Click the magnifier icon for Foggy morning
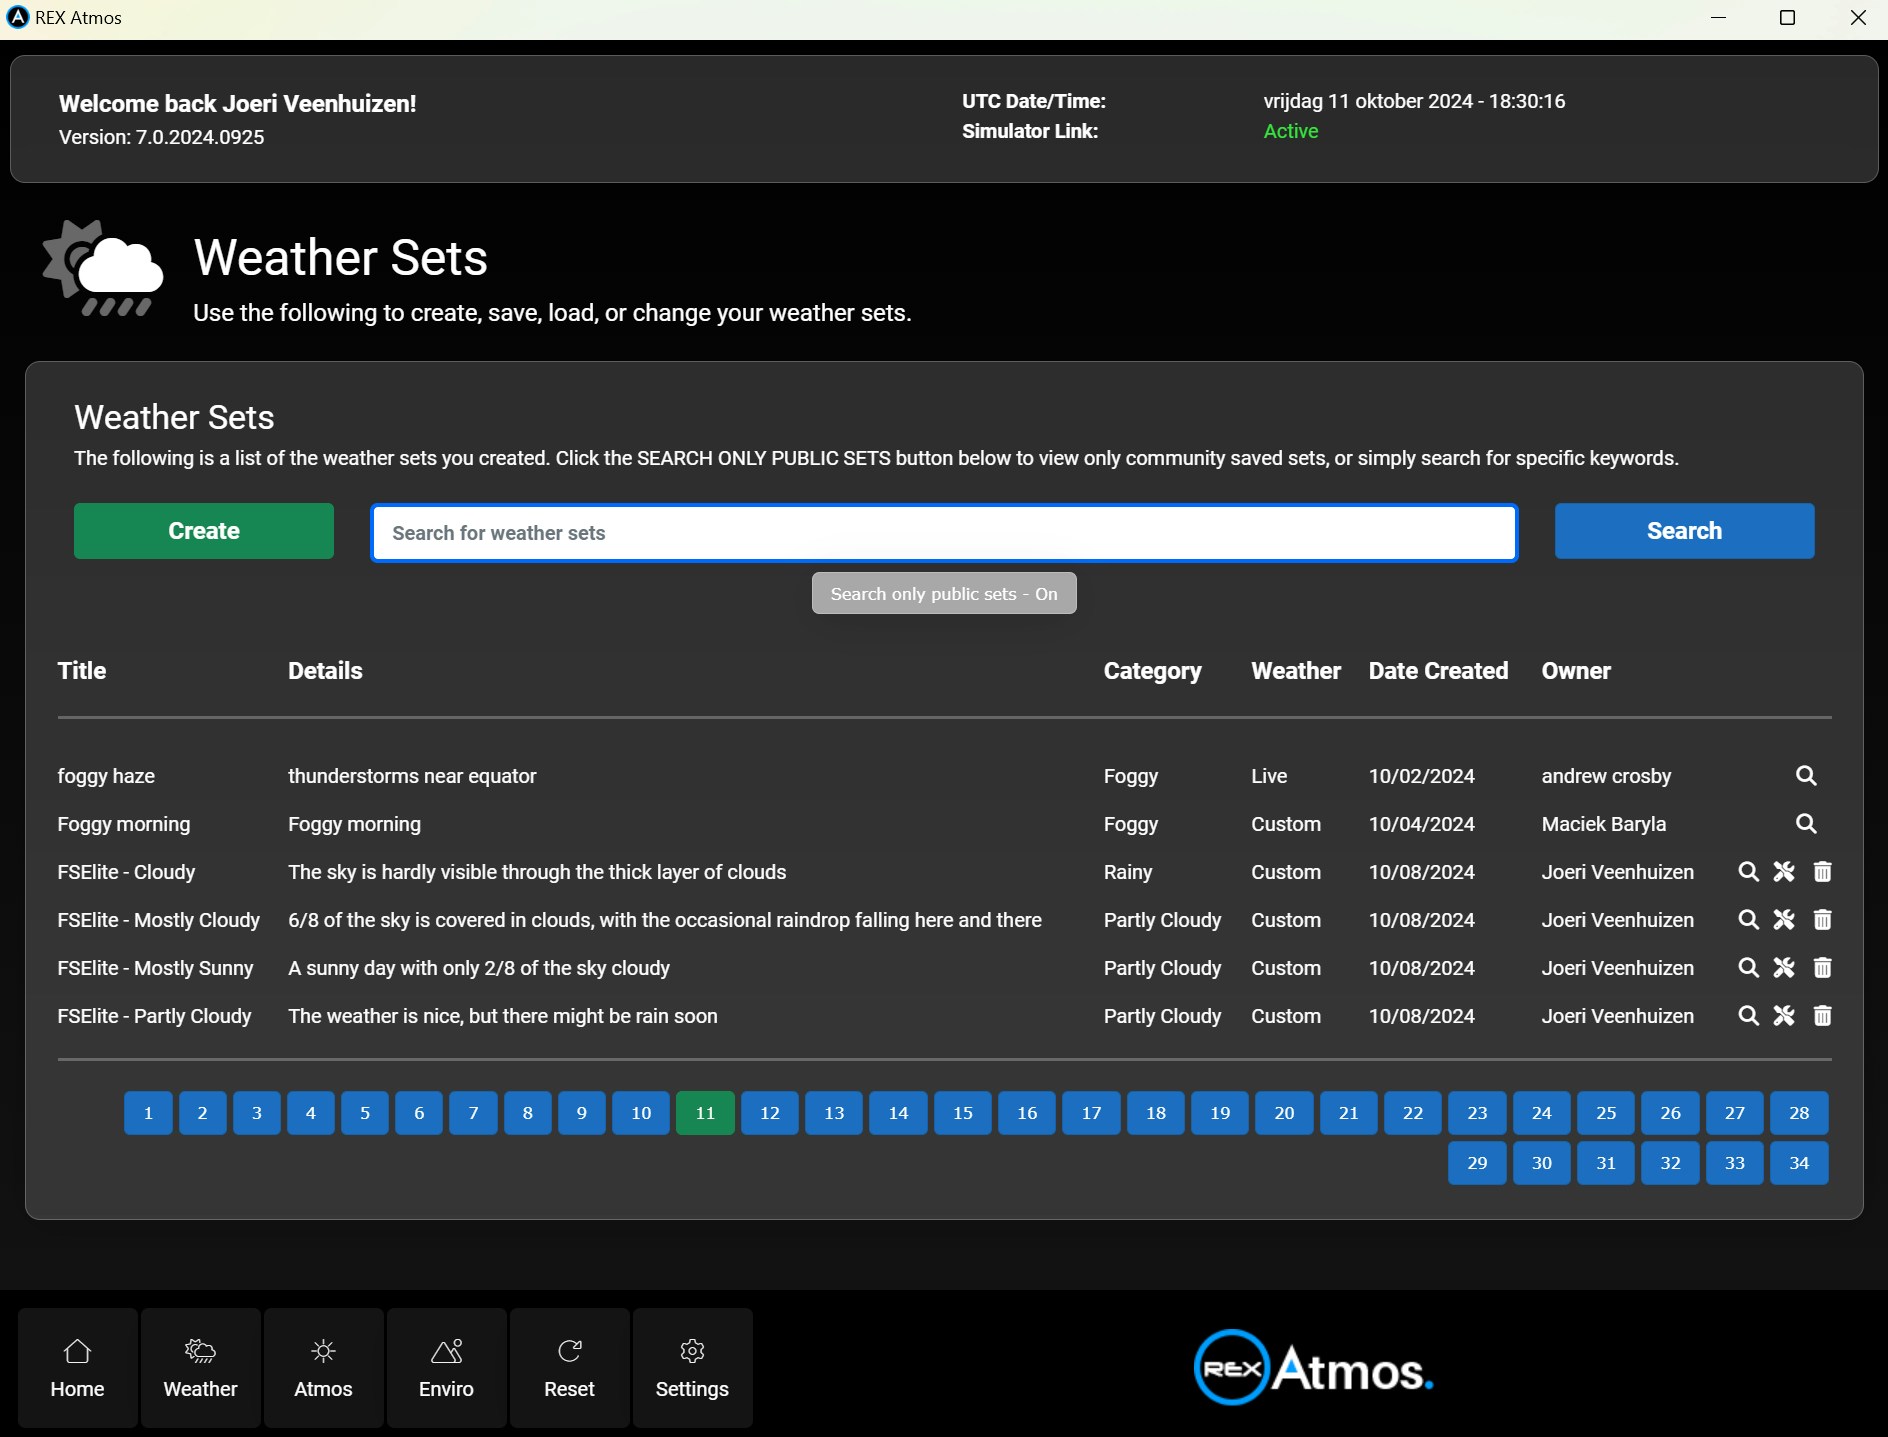Image resolution: width=1888 pixels, height=1437 pixels. [x=1805, y=824]
